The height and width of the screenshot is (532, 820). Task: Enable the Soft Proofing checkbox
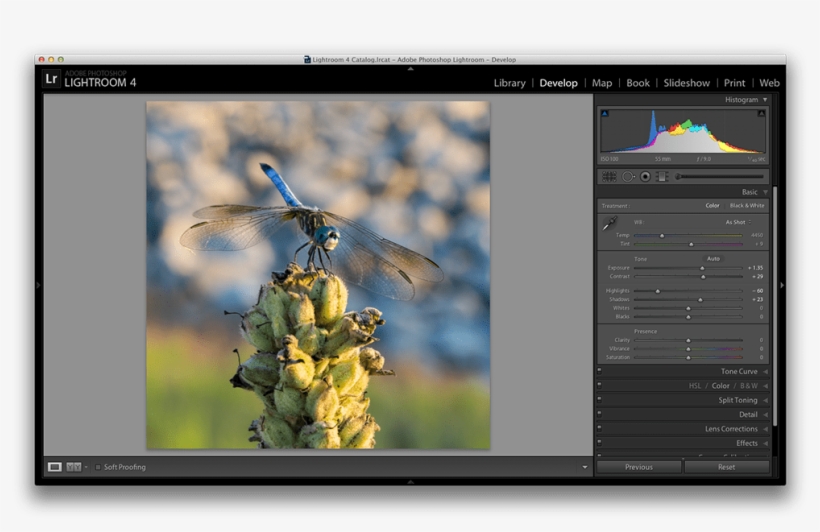tap(98, 467)
